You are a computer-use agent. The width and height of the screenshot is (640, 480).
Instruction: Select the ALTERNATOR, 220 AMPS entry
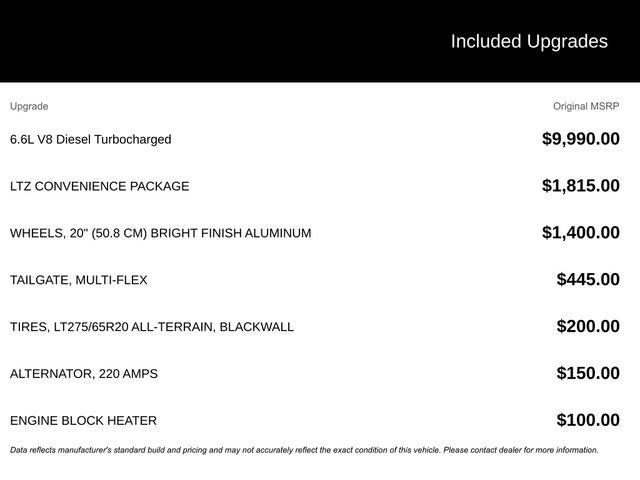(83, 374)
